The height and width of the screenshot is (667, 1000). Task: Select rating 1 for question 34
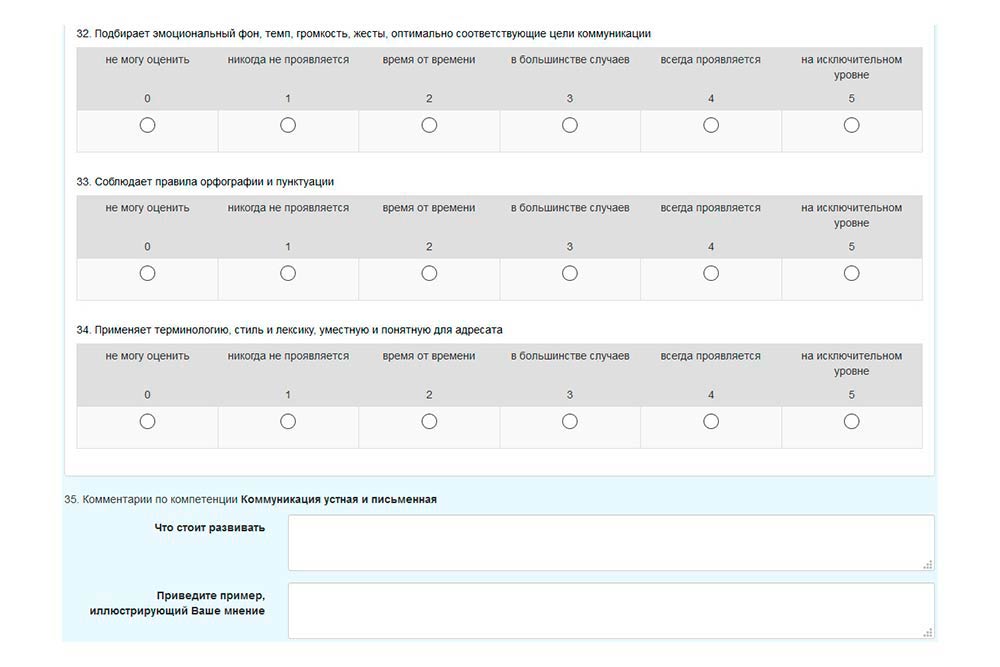click(288, 421)
